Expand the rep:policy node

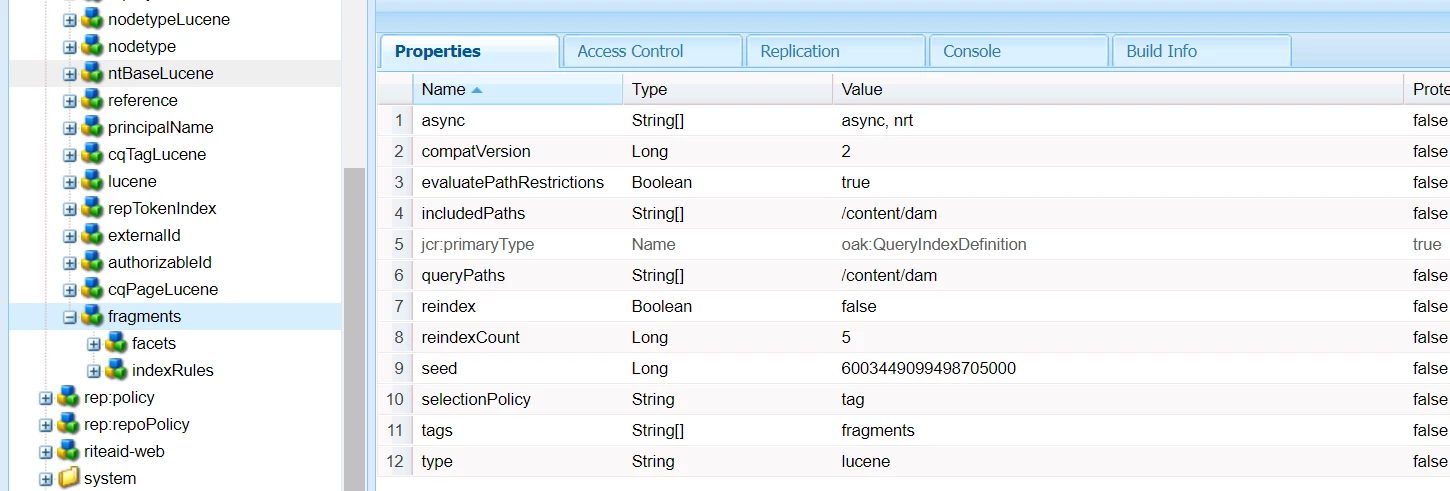coord(46,398)
